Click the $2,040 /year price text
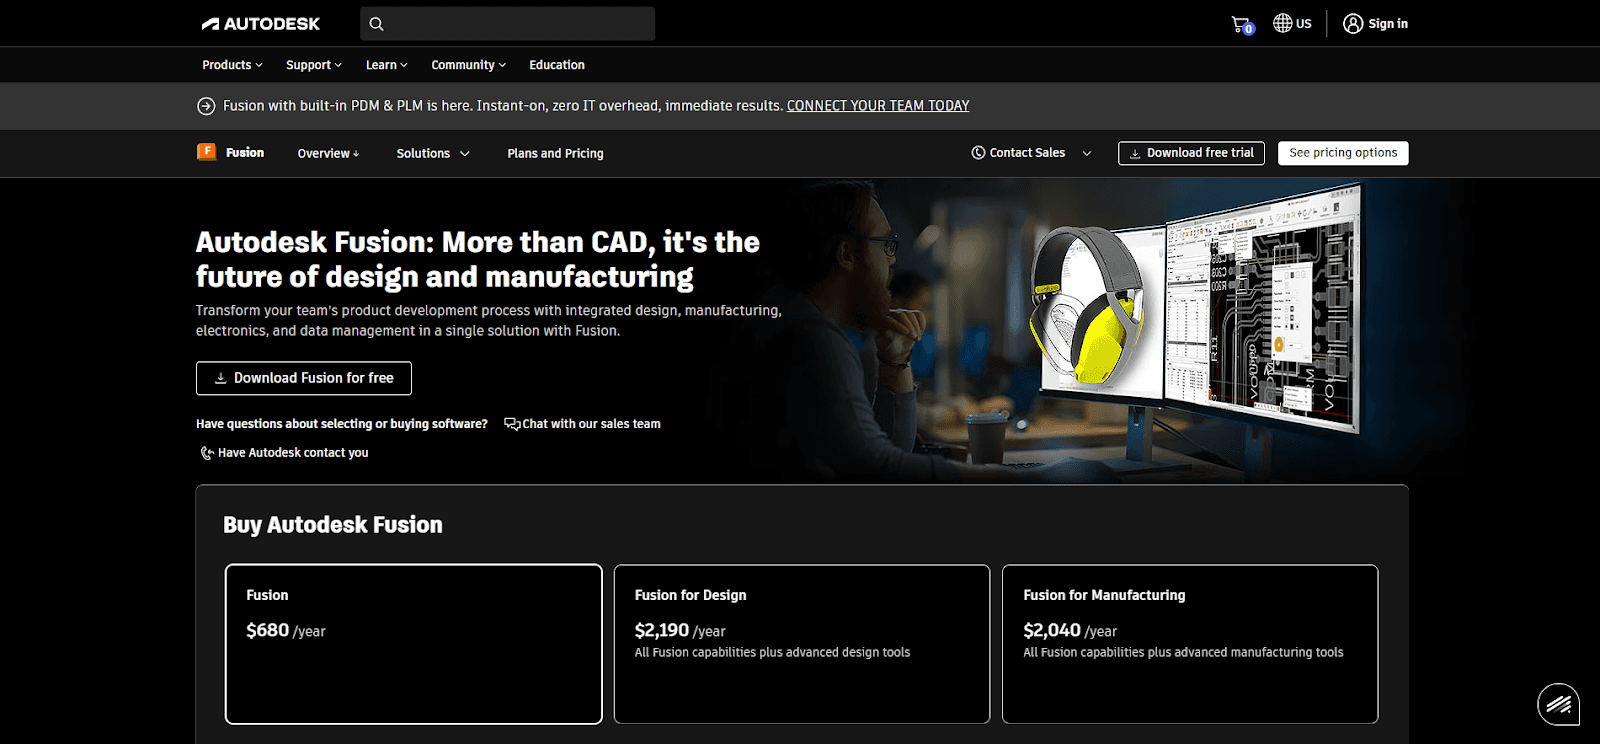The image size is (1600, 744). [1070, 631]
